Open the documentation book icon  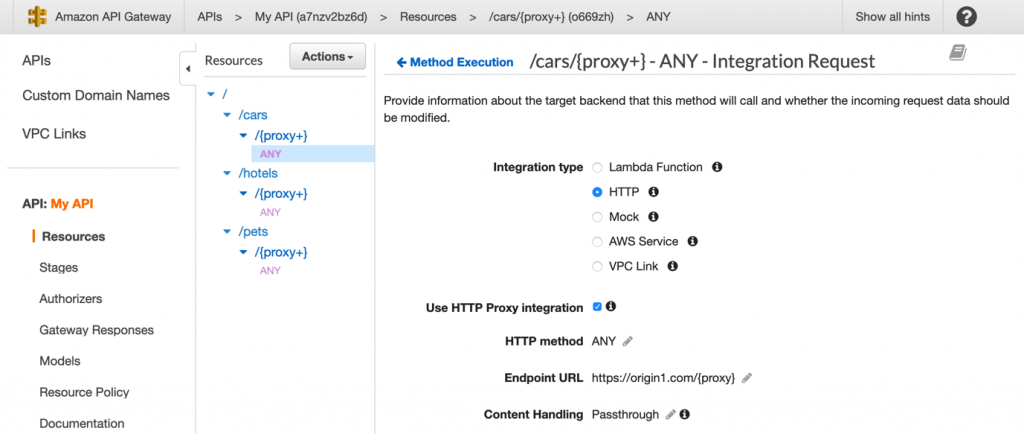957,53
